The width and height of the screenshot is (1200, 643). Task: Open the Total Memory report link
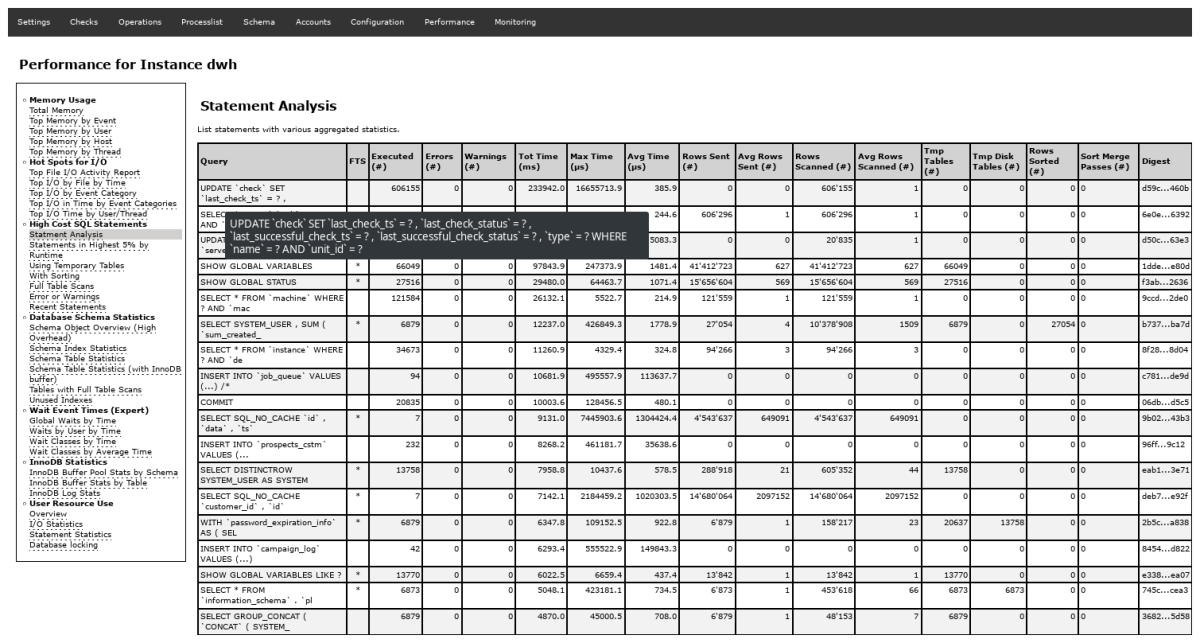[x=55, y=111]
